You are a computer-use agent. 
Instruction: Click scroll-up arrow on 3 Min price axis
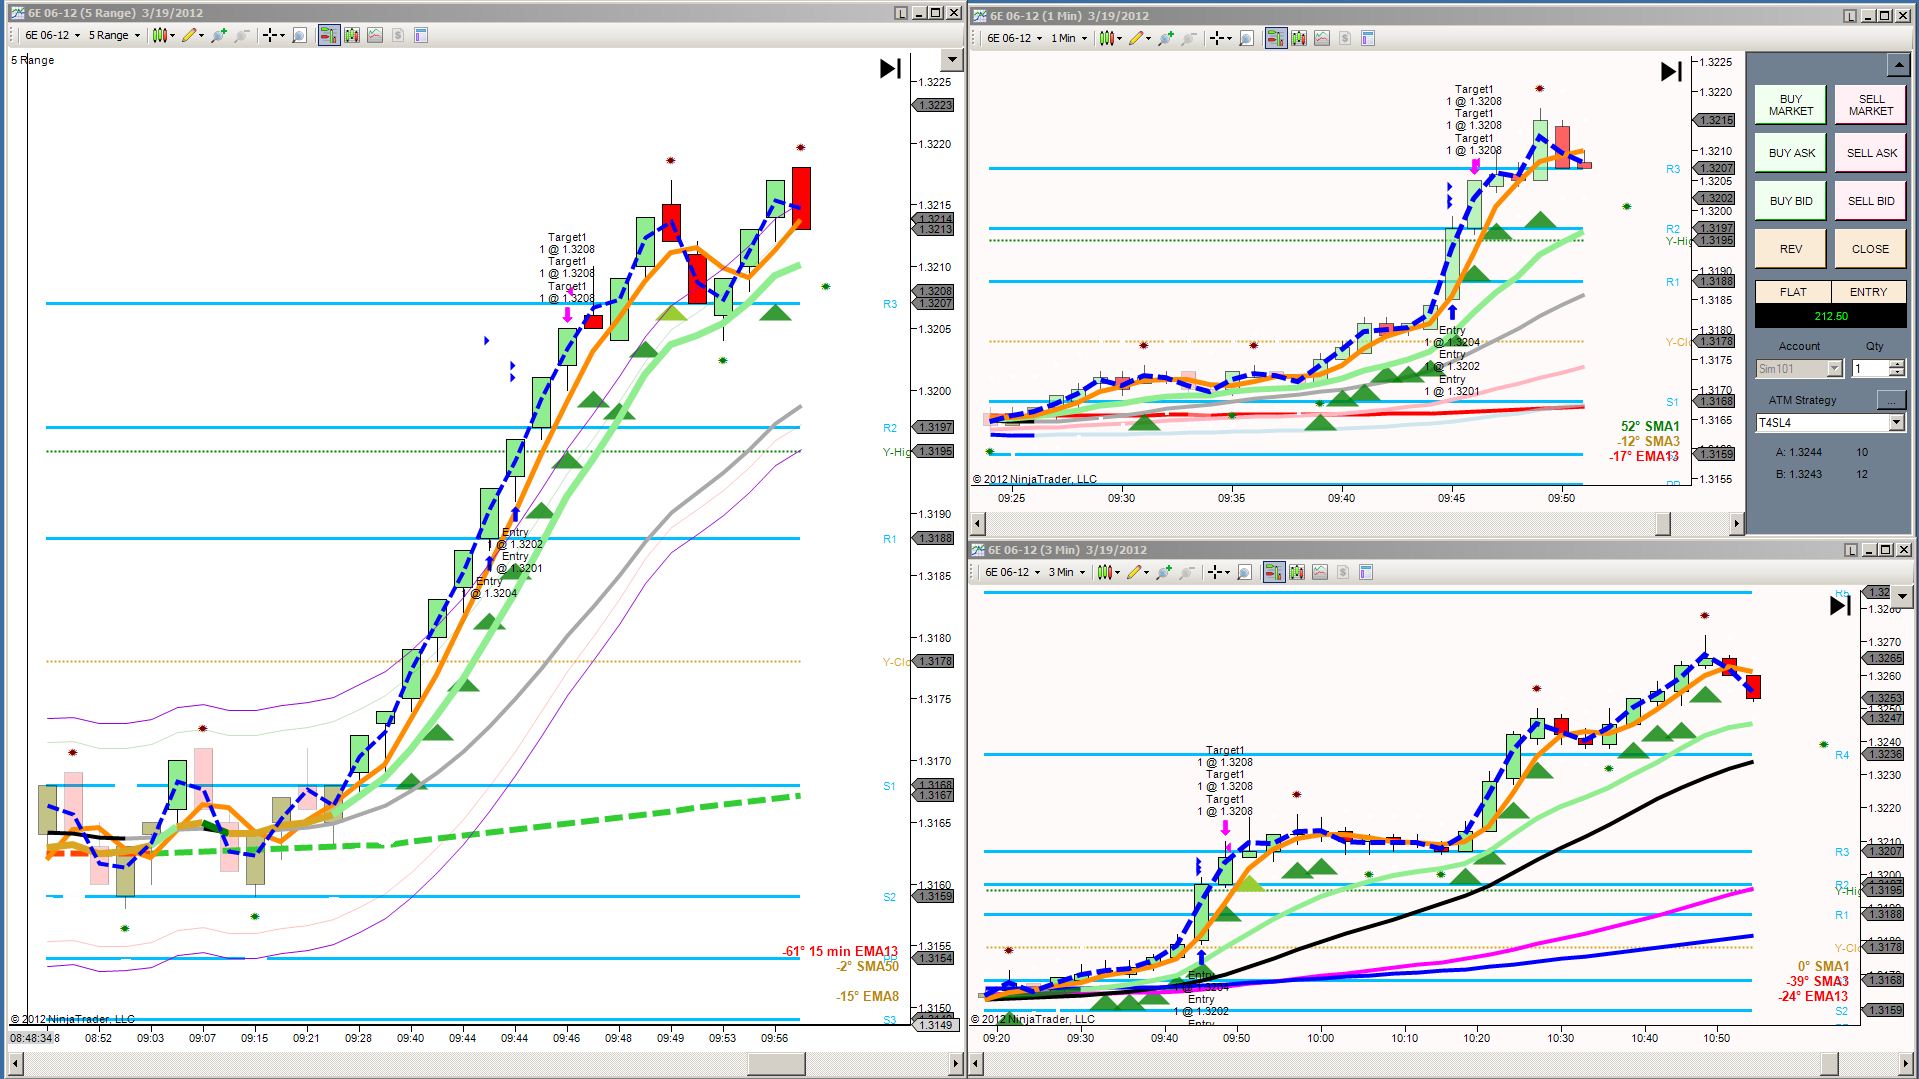point(1901,597)
